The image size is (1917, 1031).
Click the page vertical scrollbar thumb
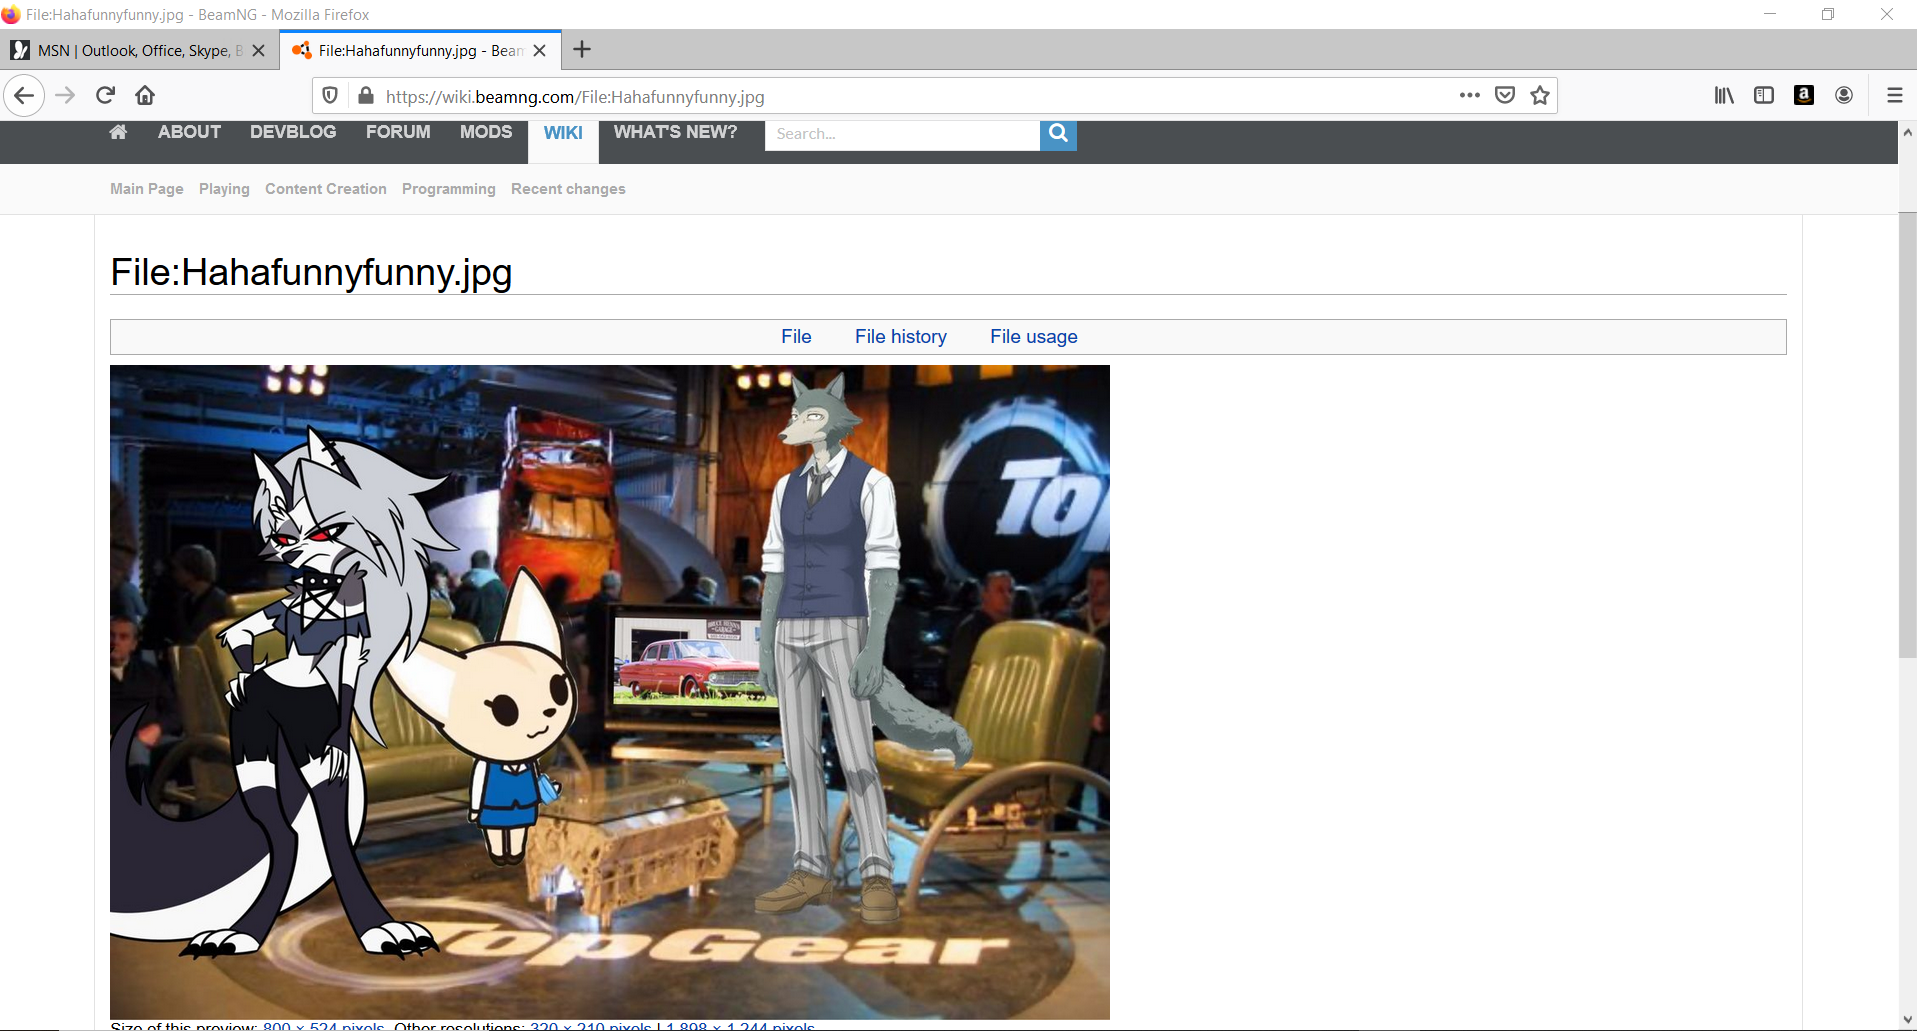point(1907,435)
